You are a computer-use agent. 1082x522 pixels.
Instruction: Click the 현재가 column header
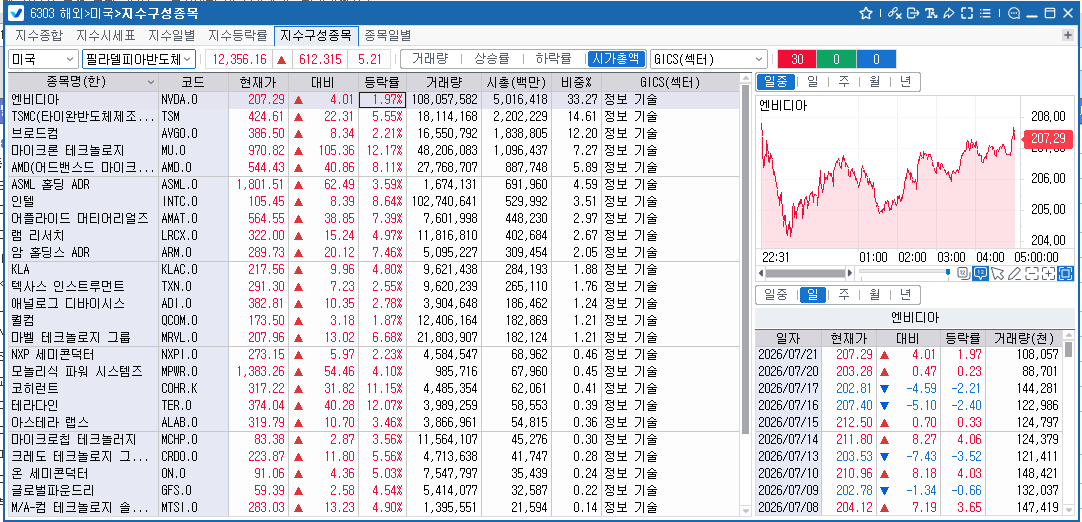pyautogui.click(x=258, y=83)
